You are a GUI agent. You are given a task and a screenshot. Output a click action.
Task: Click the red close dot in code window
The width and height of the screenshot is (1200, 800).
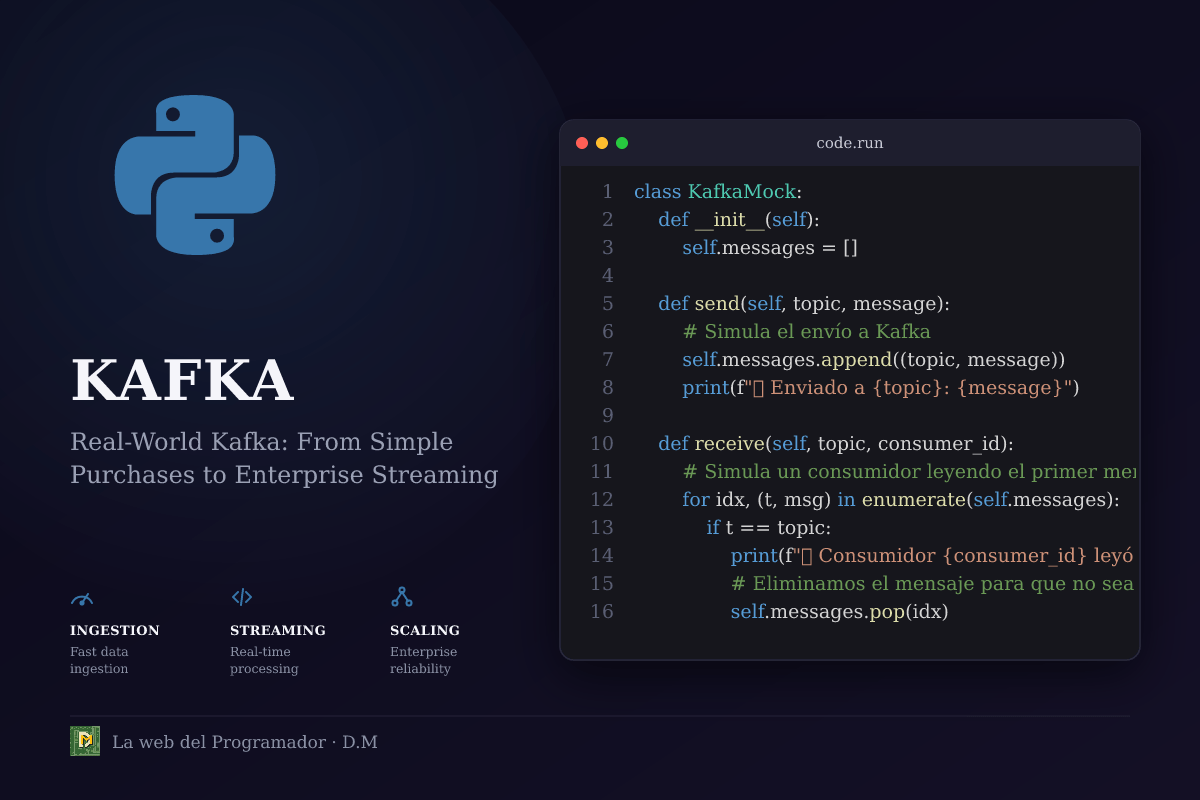(582, 143)
